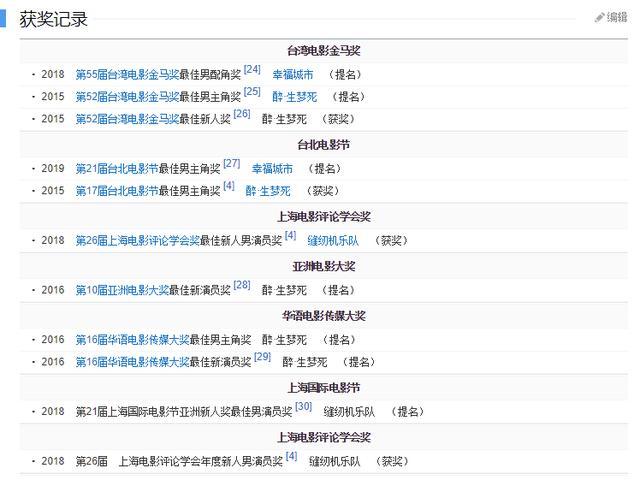Screen dimensions: 640x486
Task: Open 第21届台北电影节 link
Action: click(117, 169)
